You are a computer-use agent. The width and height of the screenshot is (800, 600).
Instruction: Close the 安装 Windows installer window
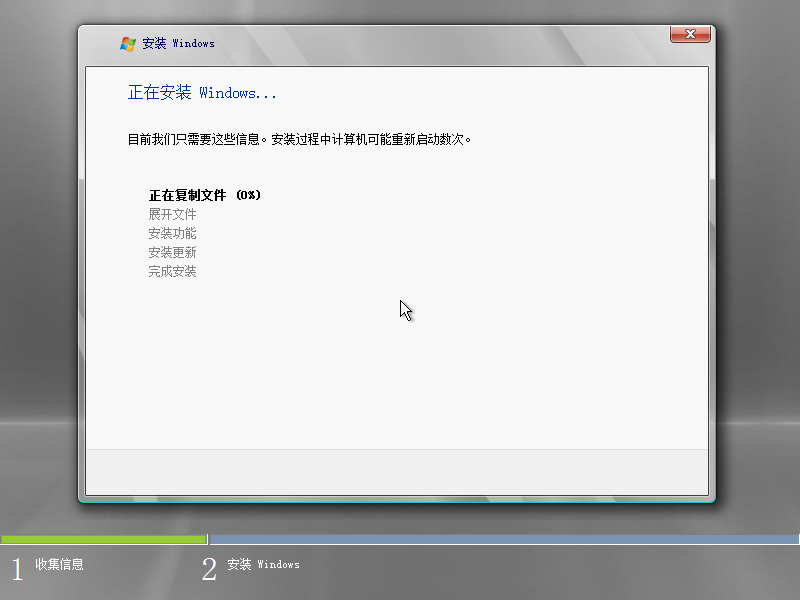(689, 34)
